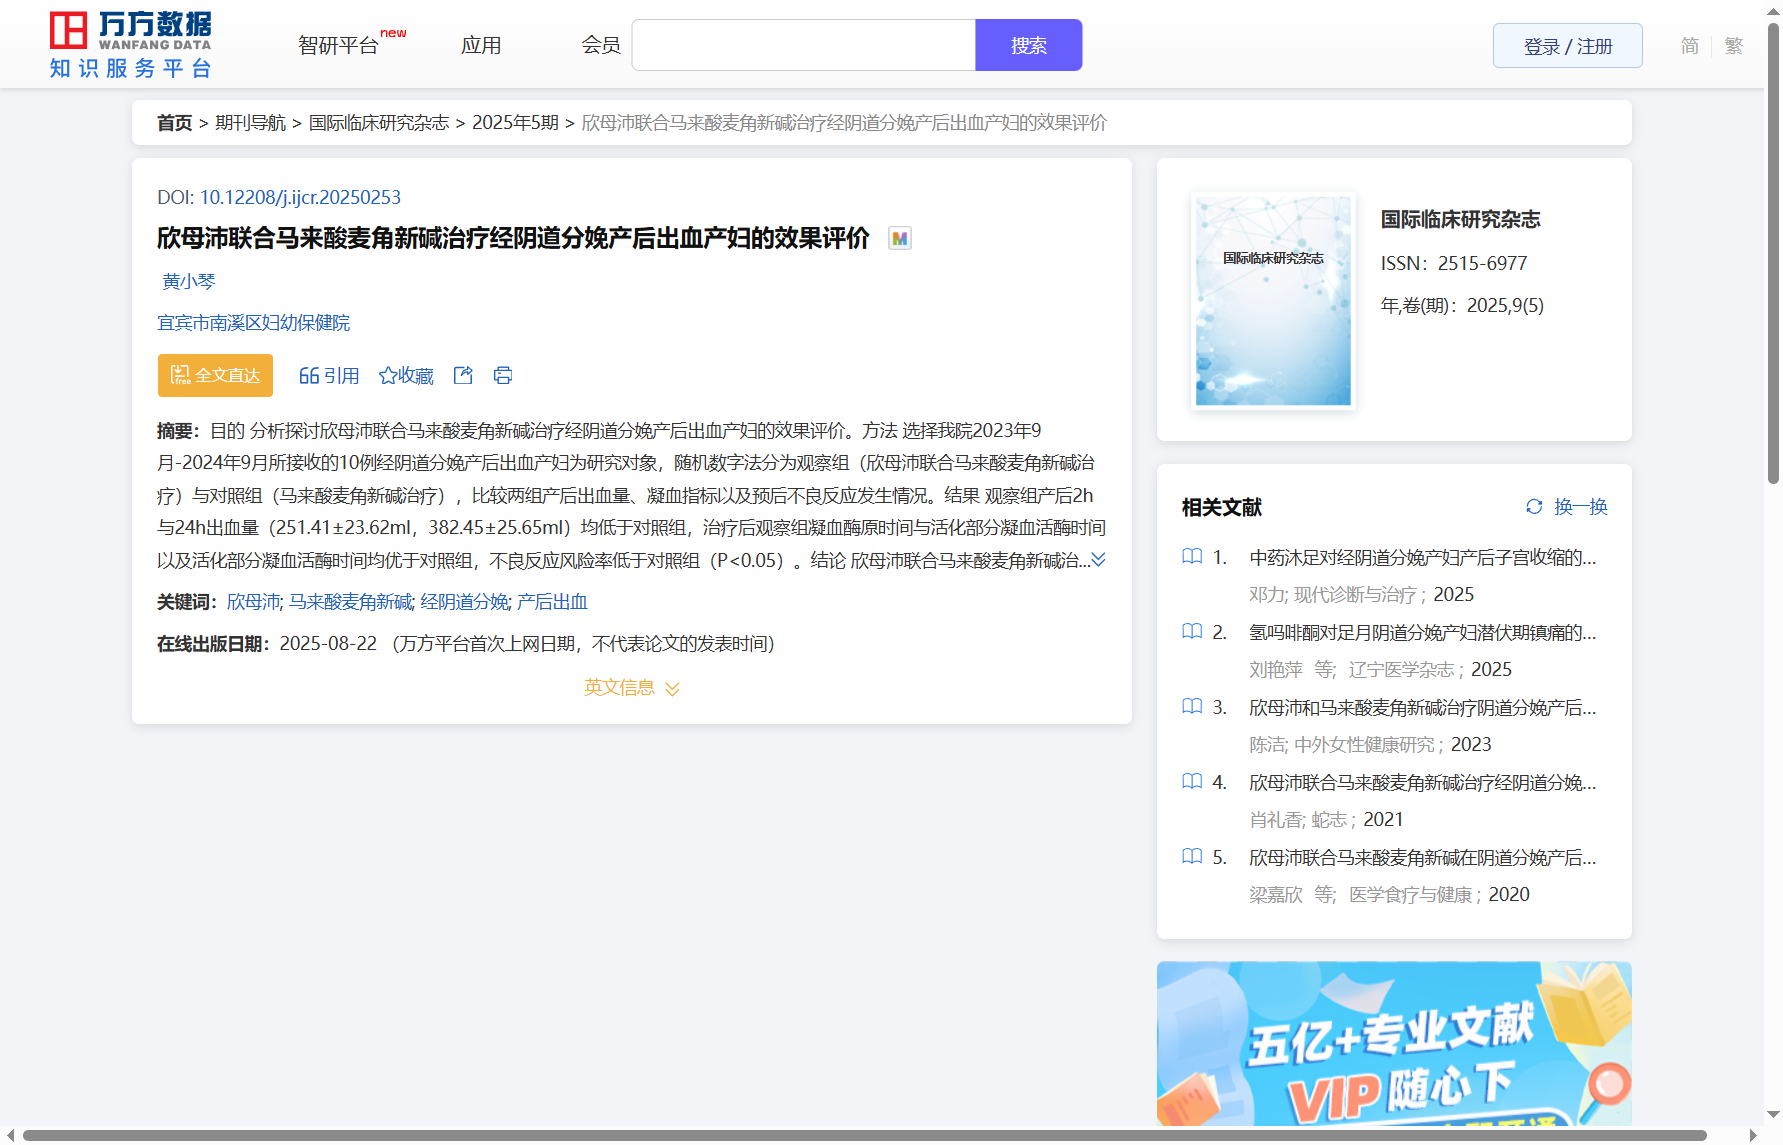Click the share icon beside 收藏

(x=463, y=376)
